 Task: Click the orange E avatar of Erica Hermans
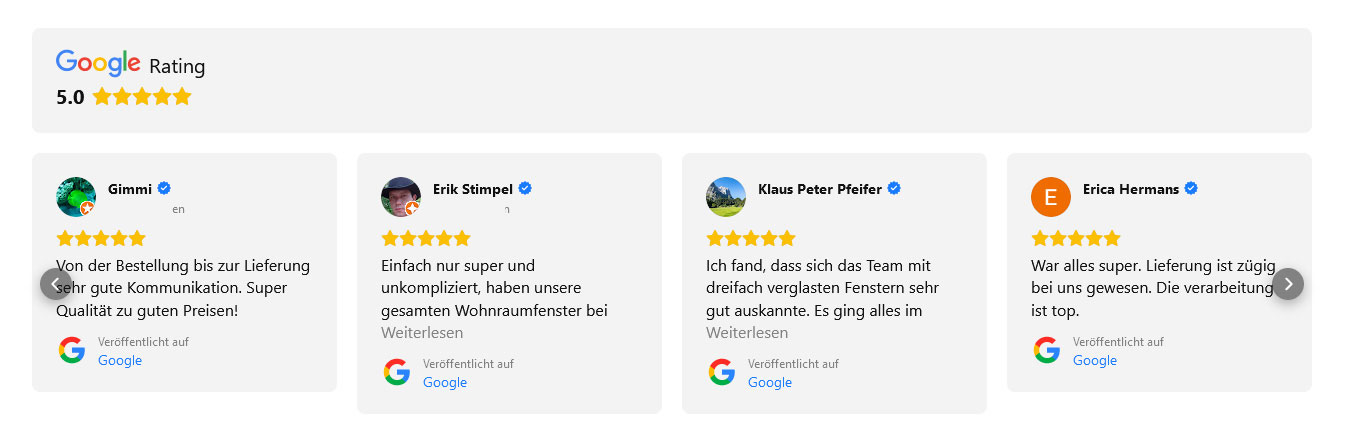(1051, 197)
